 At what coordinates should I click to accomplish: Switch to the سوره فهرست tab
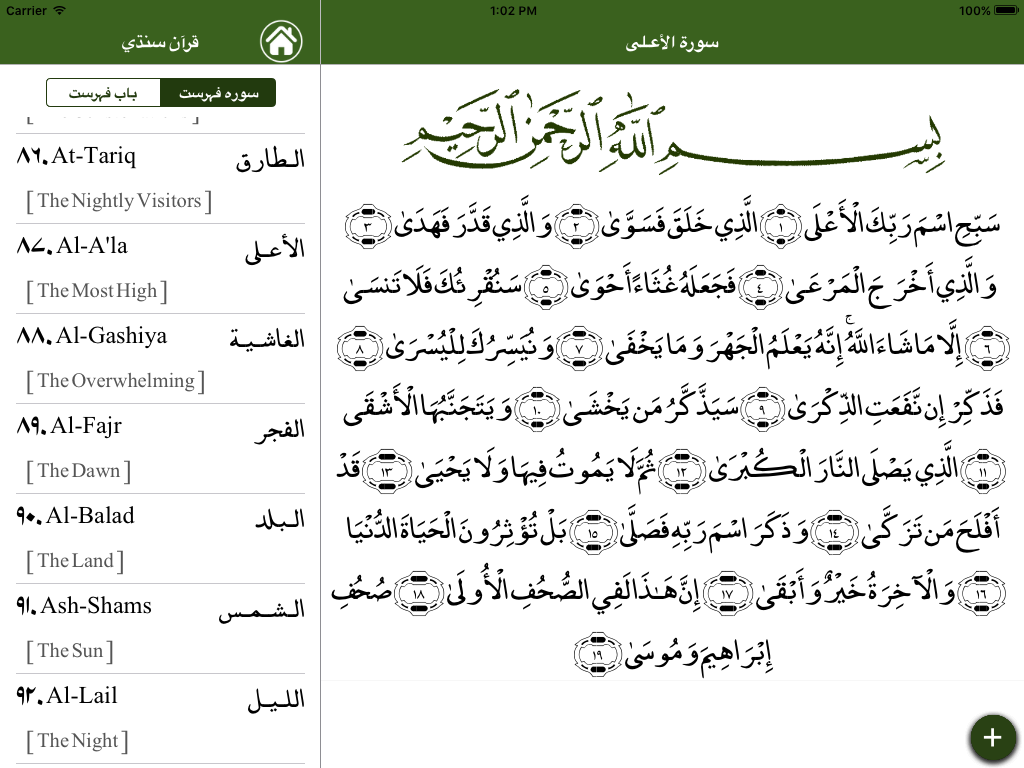point(218,93)
